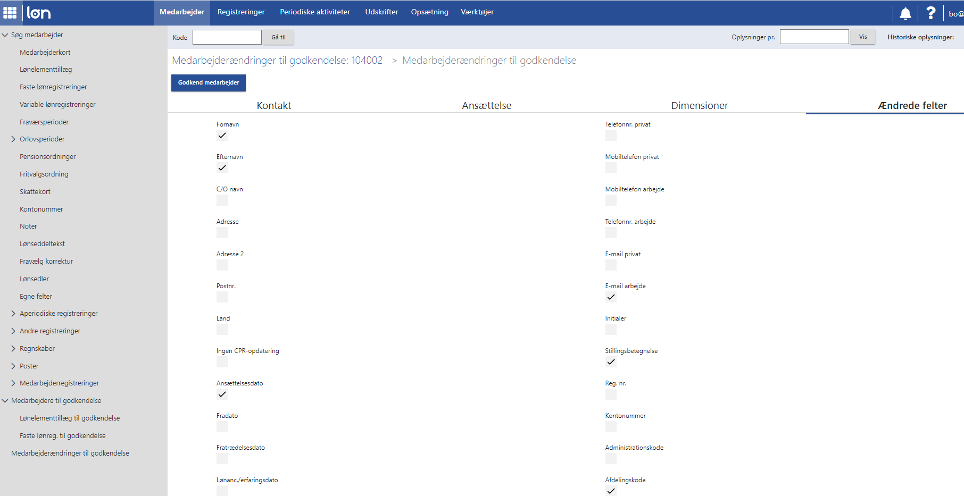This screenshot has width=964, height=496.
Task: Expand the Orlovsperioder tree node
Action: pos(12,139)
